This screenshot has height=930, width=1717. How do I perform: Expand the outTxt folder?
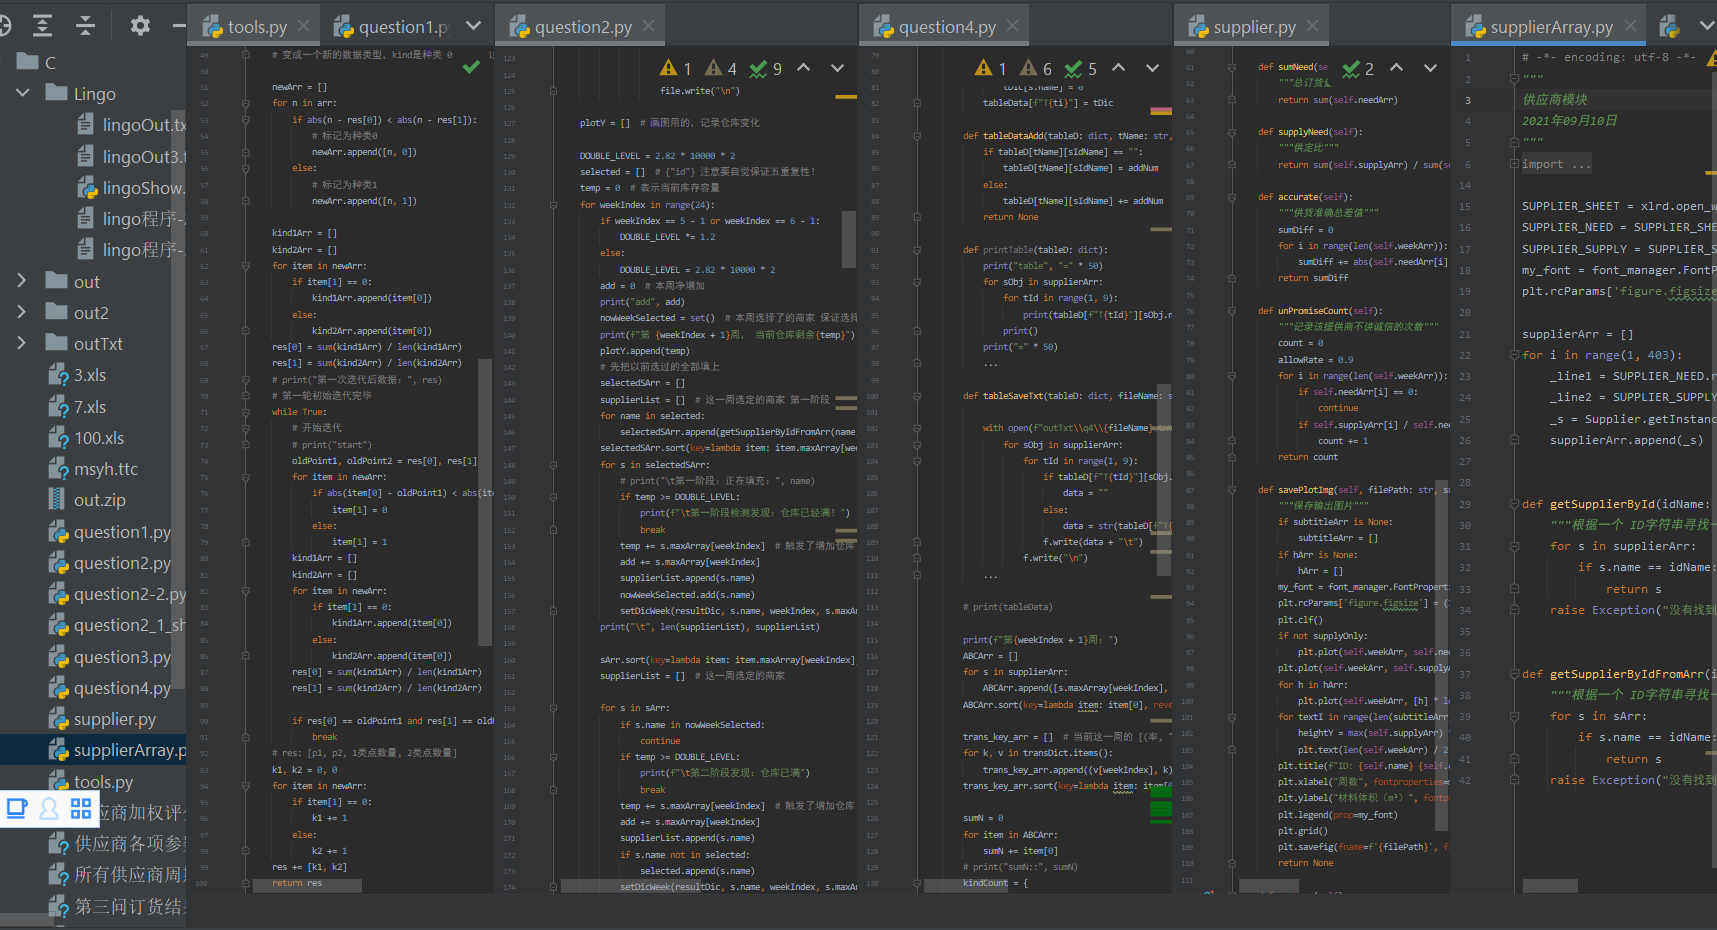[22, 343]
